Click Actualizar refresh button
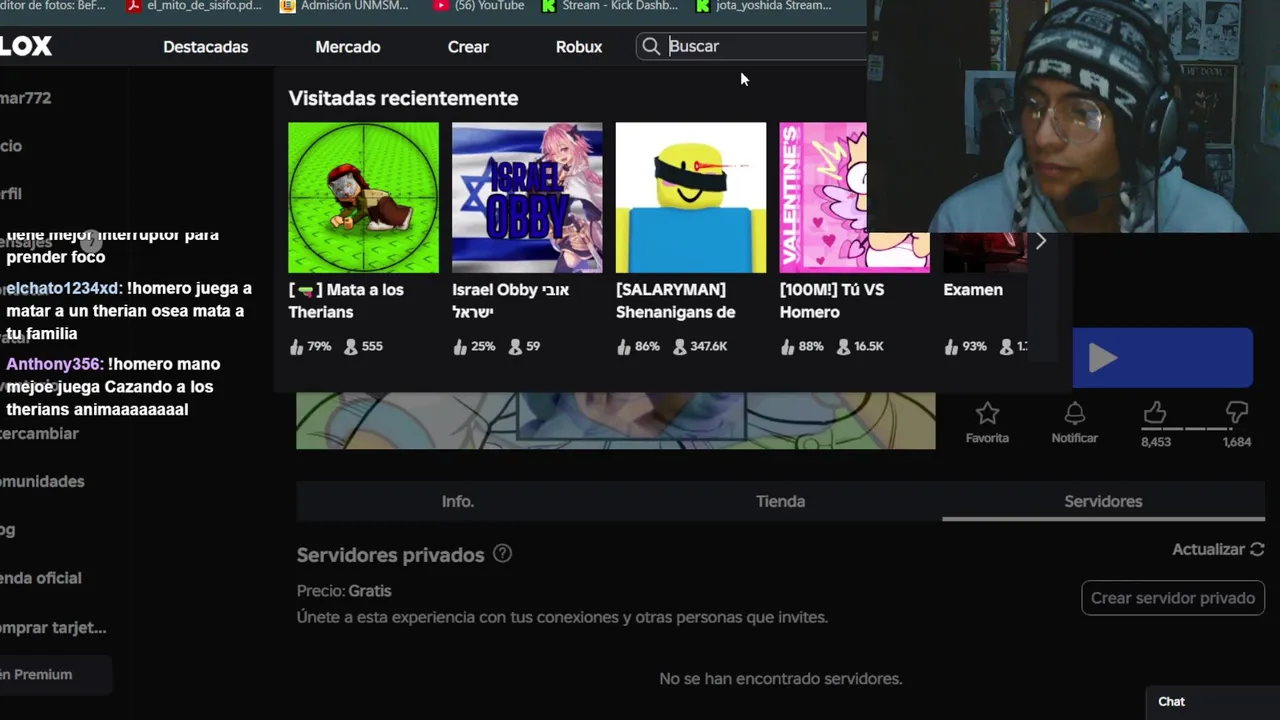Image resolution: width=1280 pixels, height=720 pixels. tap(1218, 549)
